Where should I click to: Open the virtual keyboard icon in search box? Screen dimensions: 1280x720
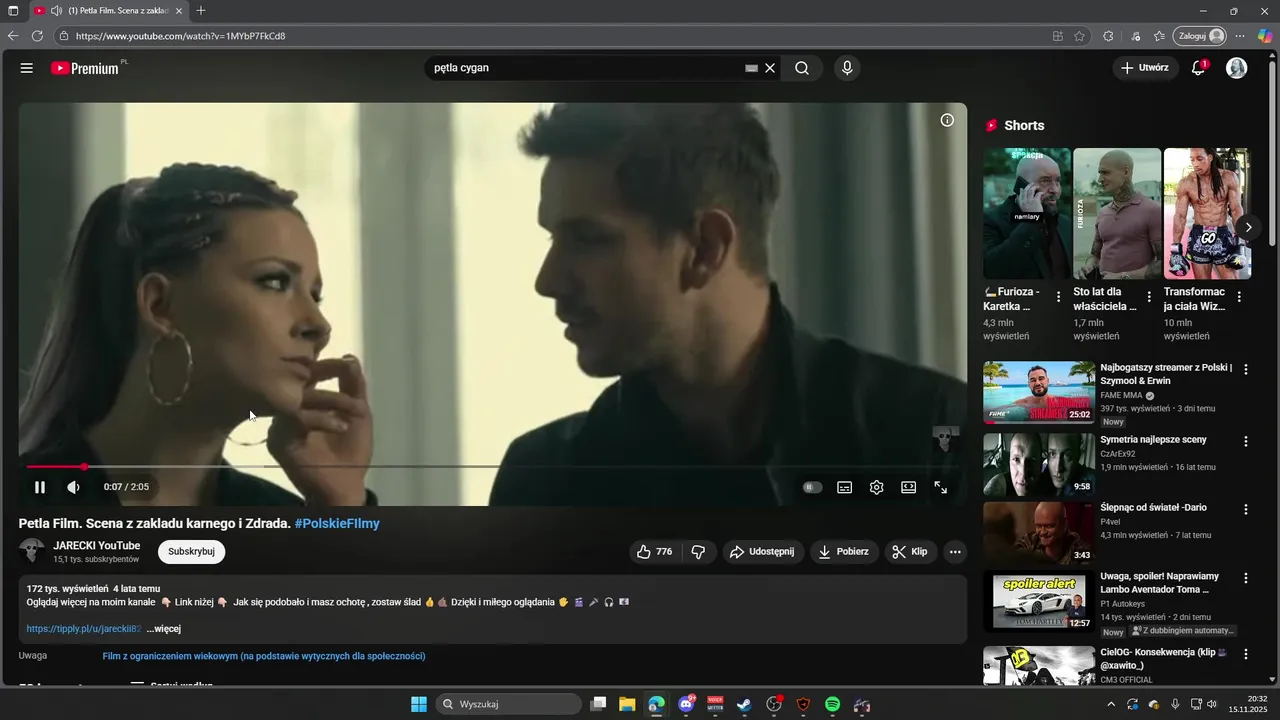pyautogui.click(x=751, y=68)
